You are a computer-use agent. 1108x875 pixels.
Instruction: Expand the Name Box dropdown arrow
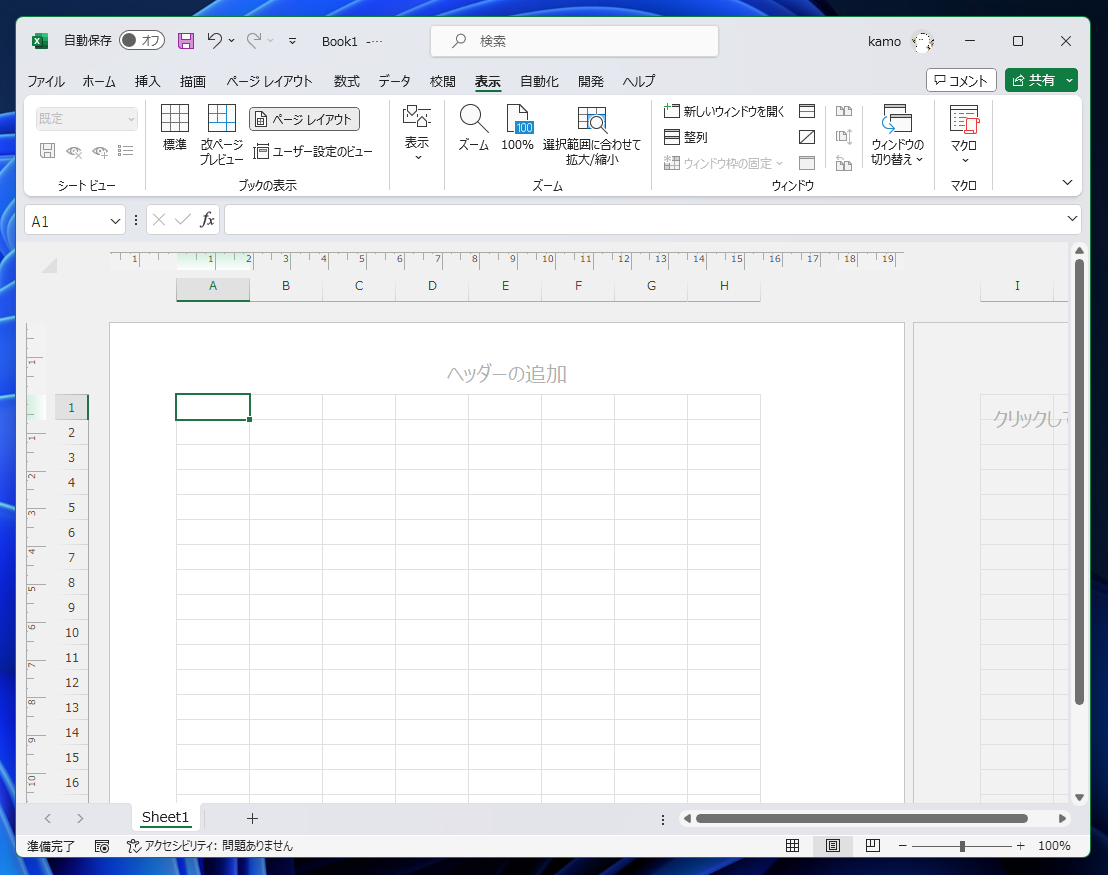click(x=114, y=221)
